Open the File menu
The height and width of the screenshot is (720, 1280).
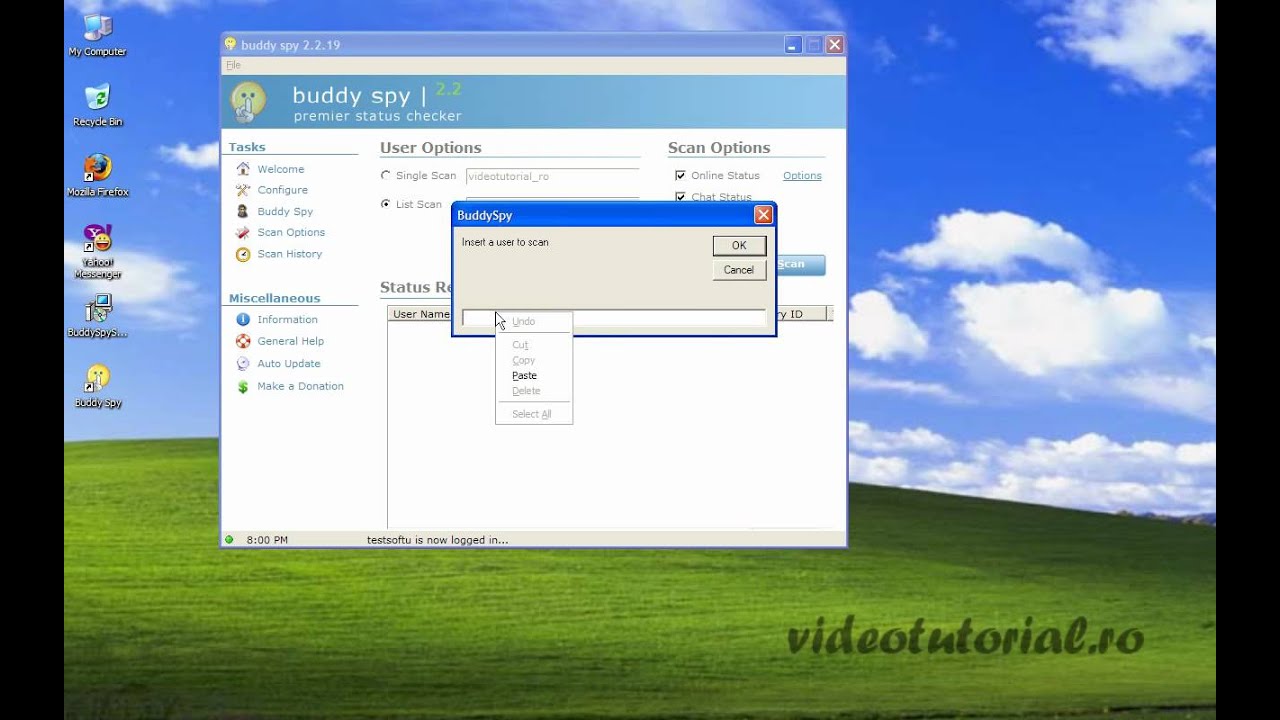click(233, 65)
